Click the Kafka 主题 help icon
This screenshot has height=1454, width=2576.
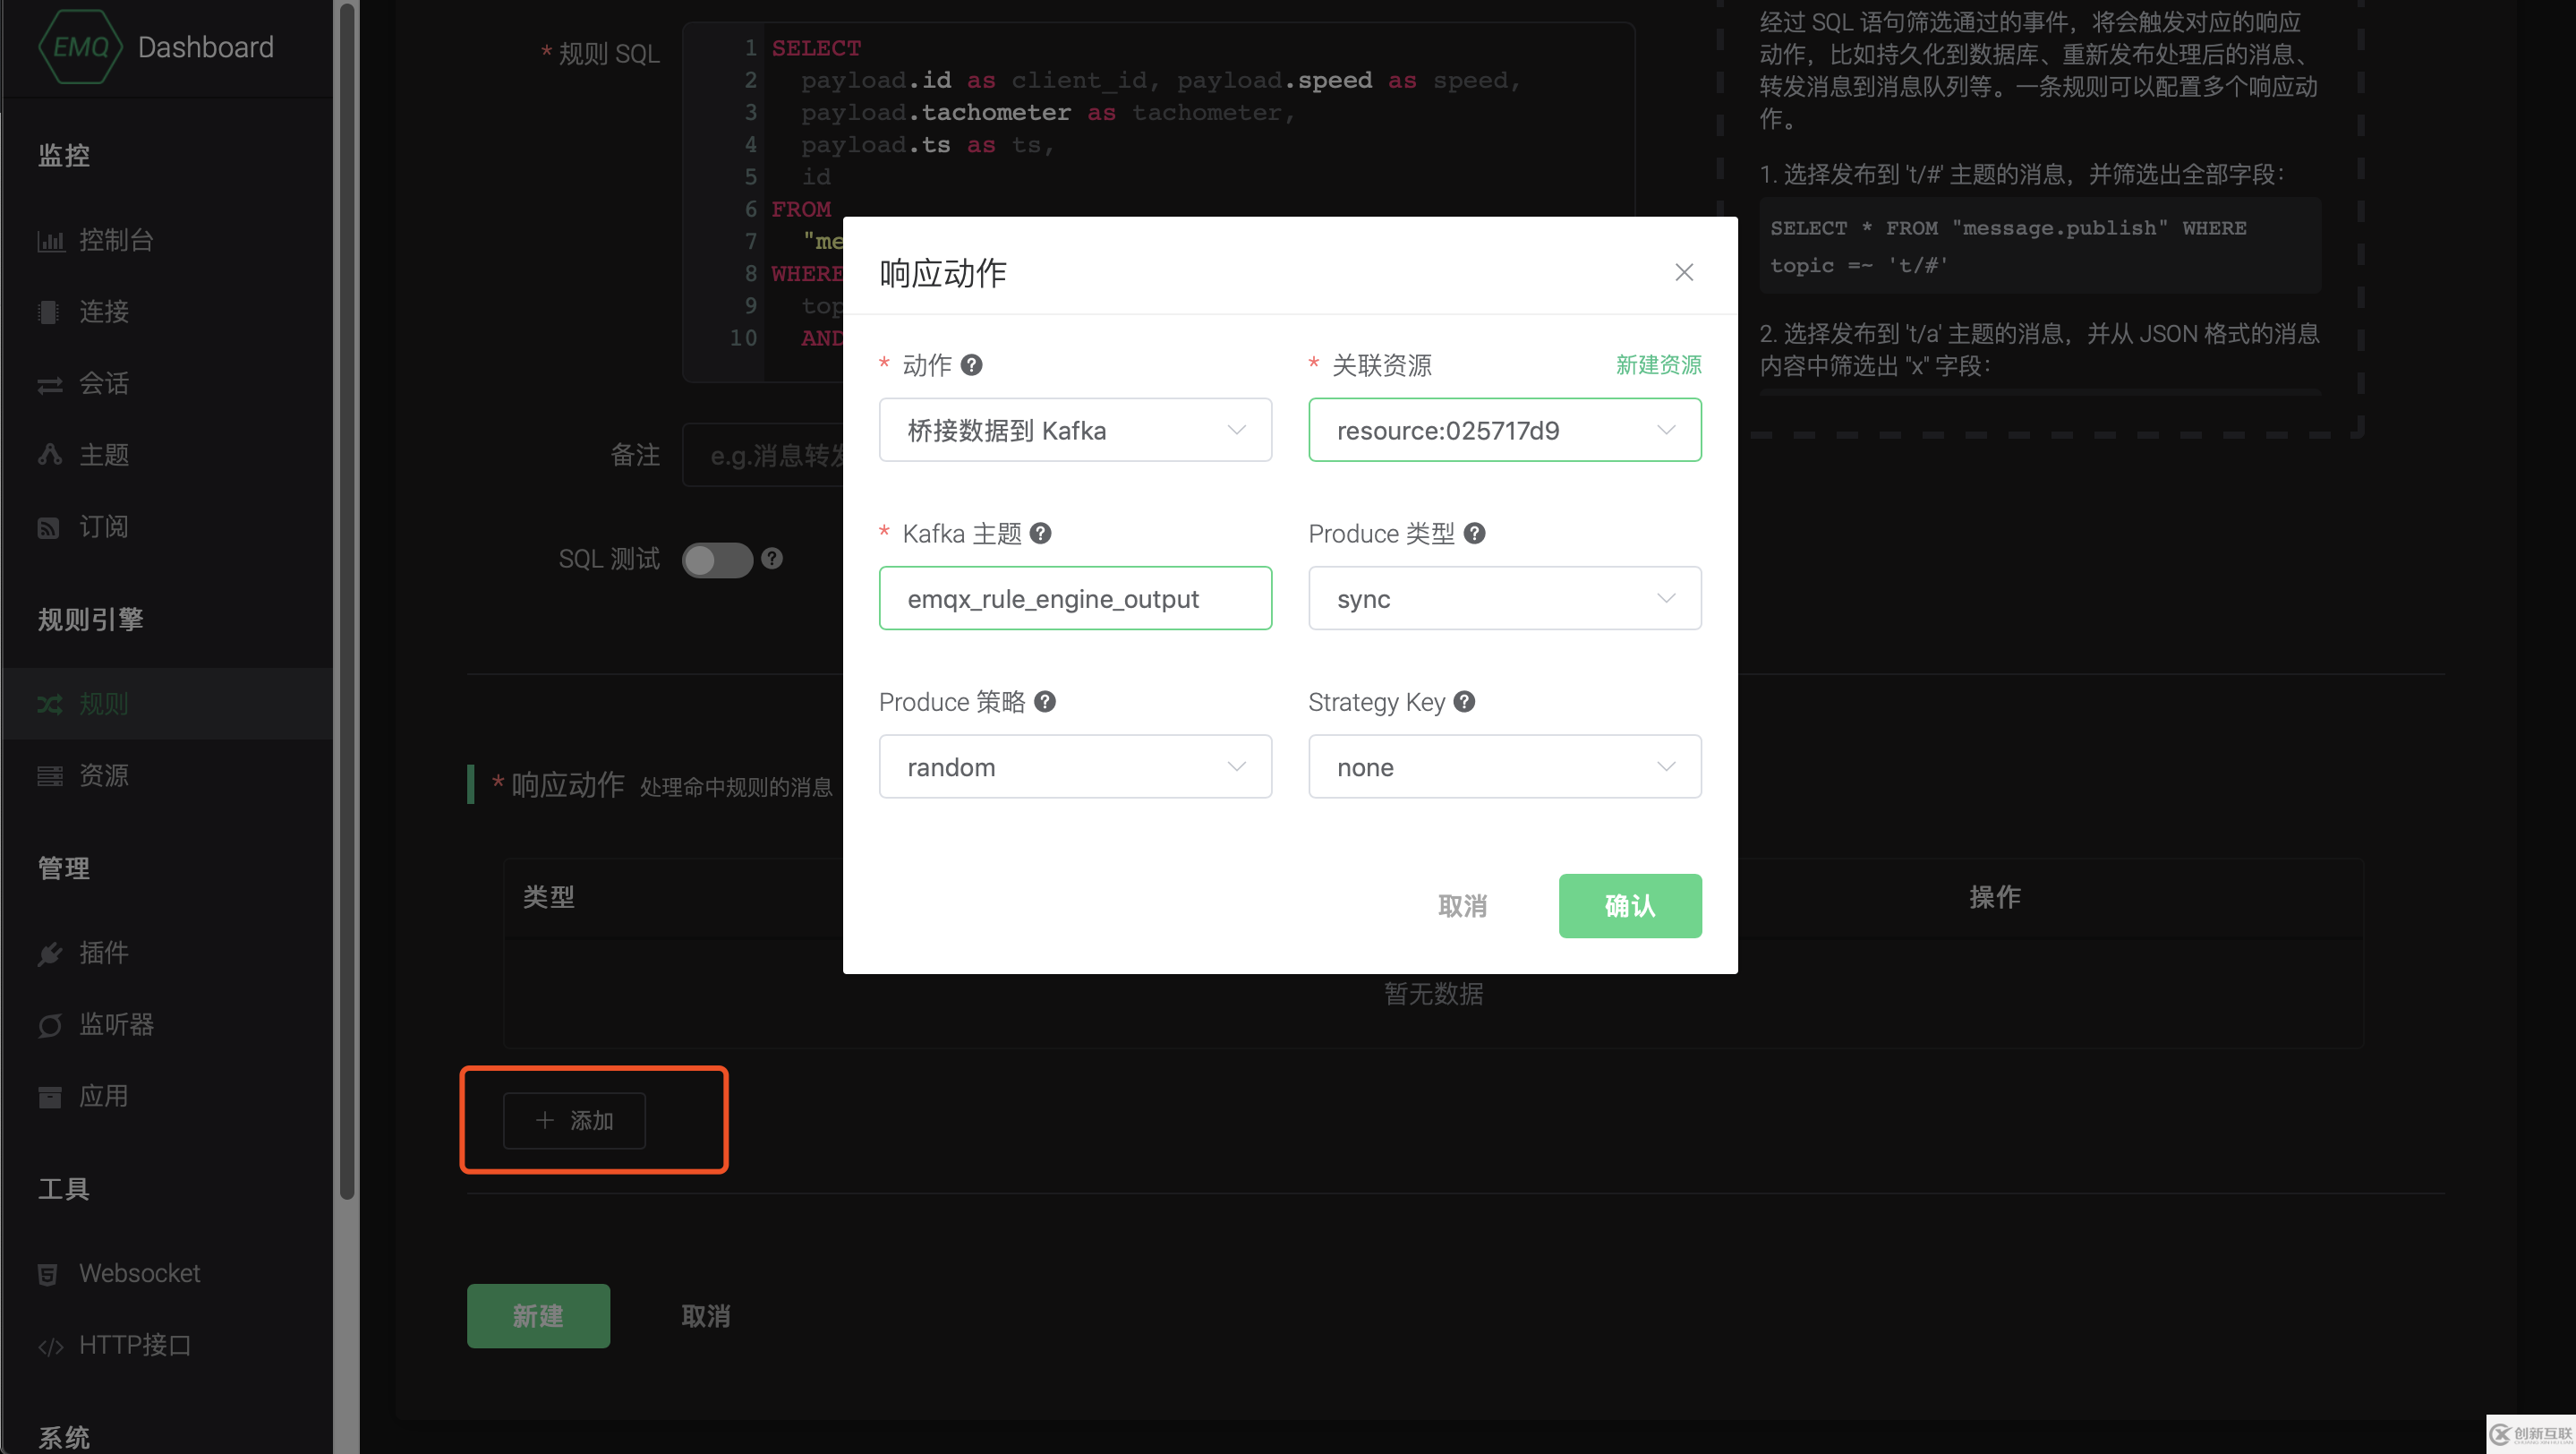(1041, 533)
